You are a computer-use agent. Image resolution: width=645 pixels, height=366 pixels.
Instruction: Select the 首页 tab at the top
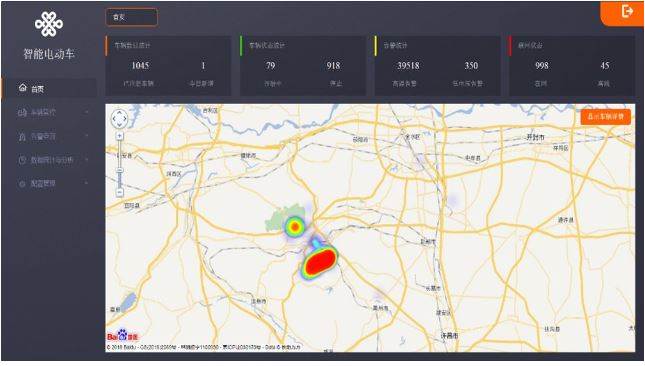[132, 17]
